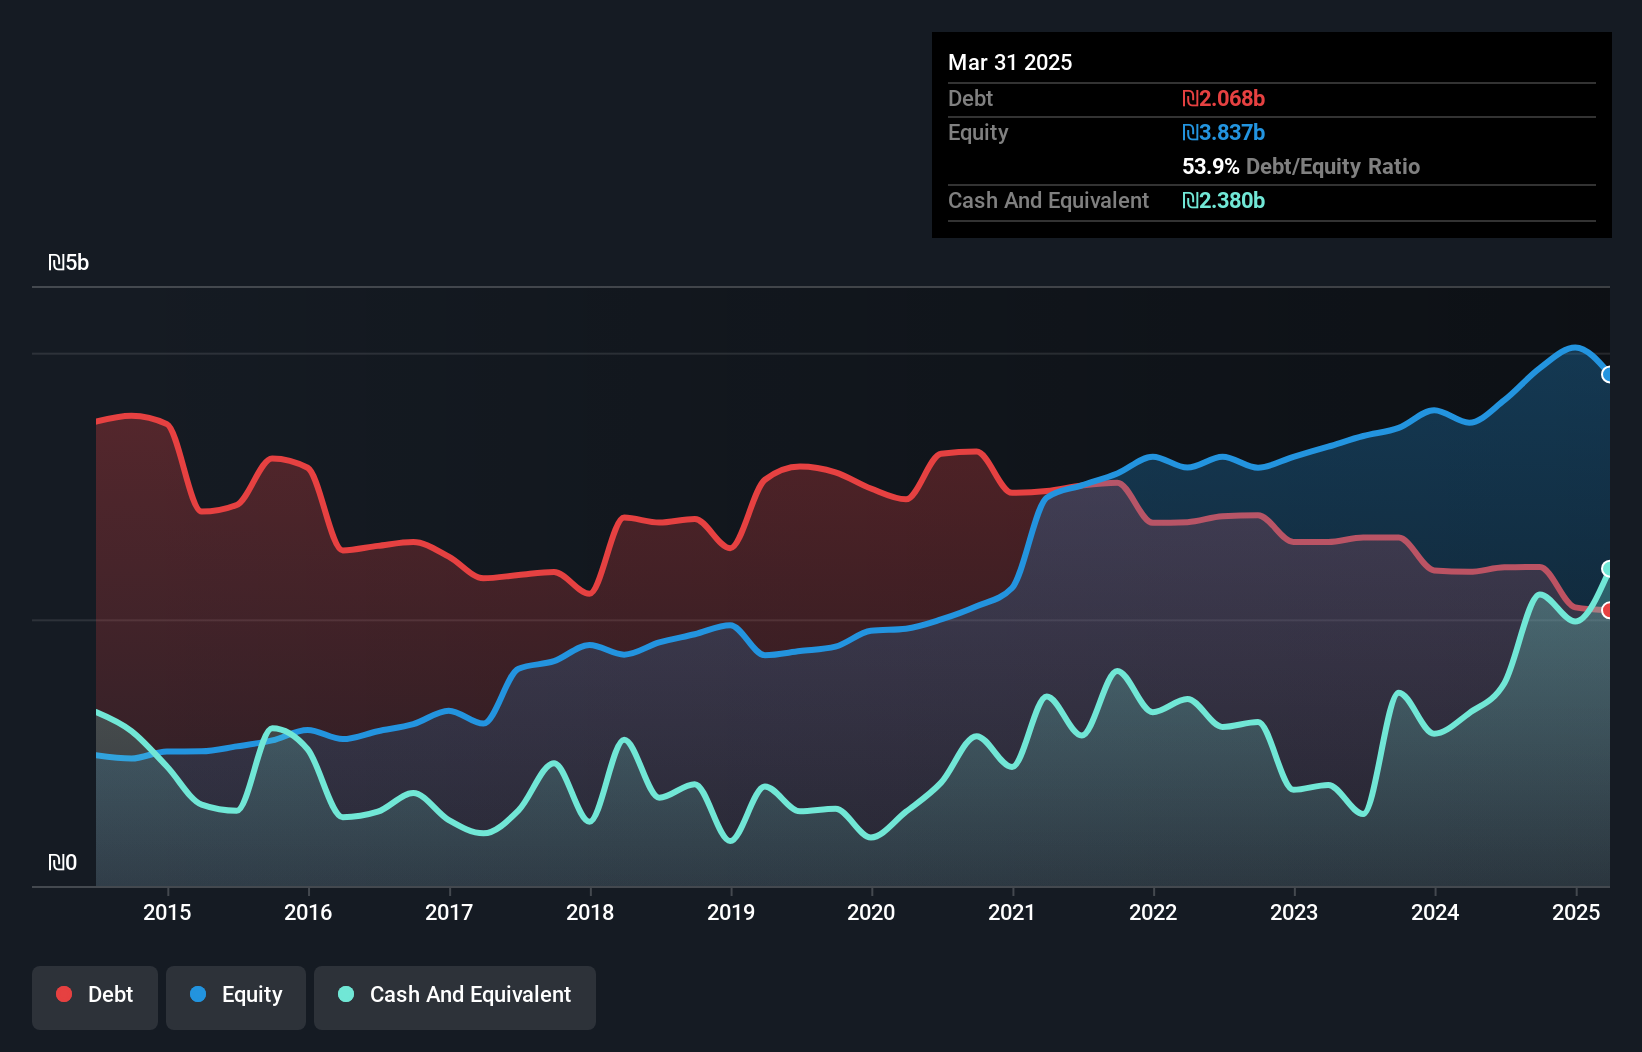Image resolution: width=1642 pixels, height=1052 pixels.
Task: Click the 2024 x-axis label
Action: (x=1435, y=912)
